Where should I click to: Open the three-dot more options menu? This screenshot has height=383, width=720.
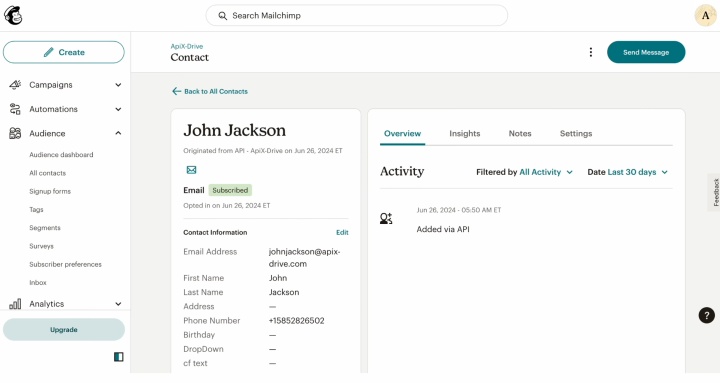pos(591,52)
